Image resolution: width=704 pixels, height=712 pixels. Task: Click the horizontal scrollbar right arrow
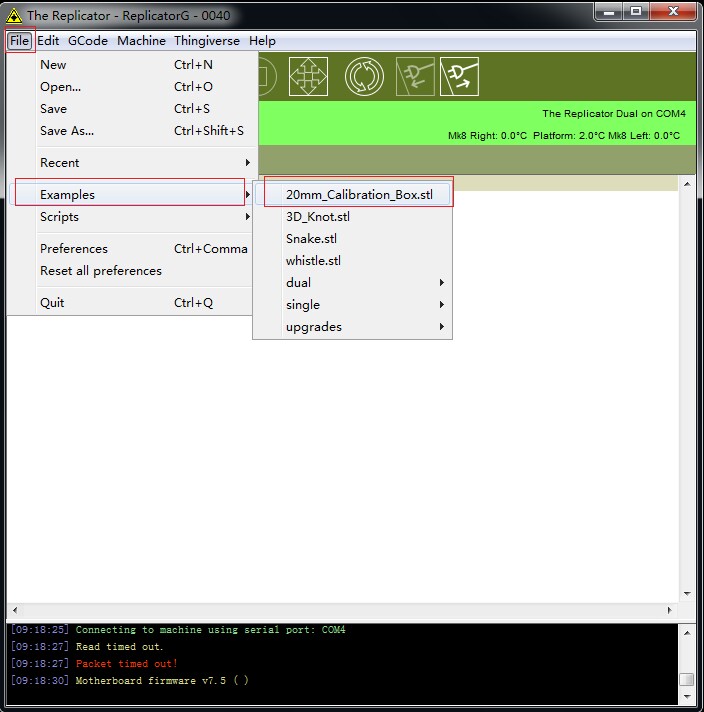(669, 610)
